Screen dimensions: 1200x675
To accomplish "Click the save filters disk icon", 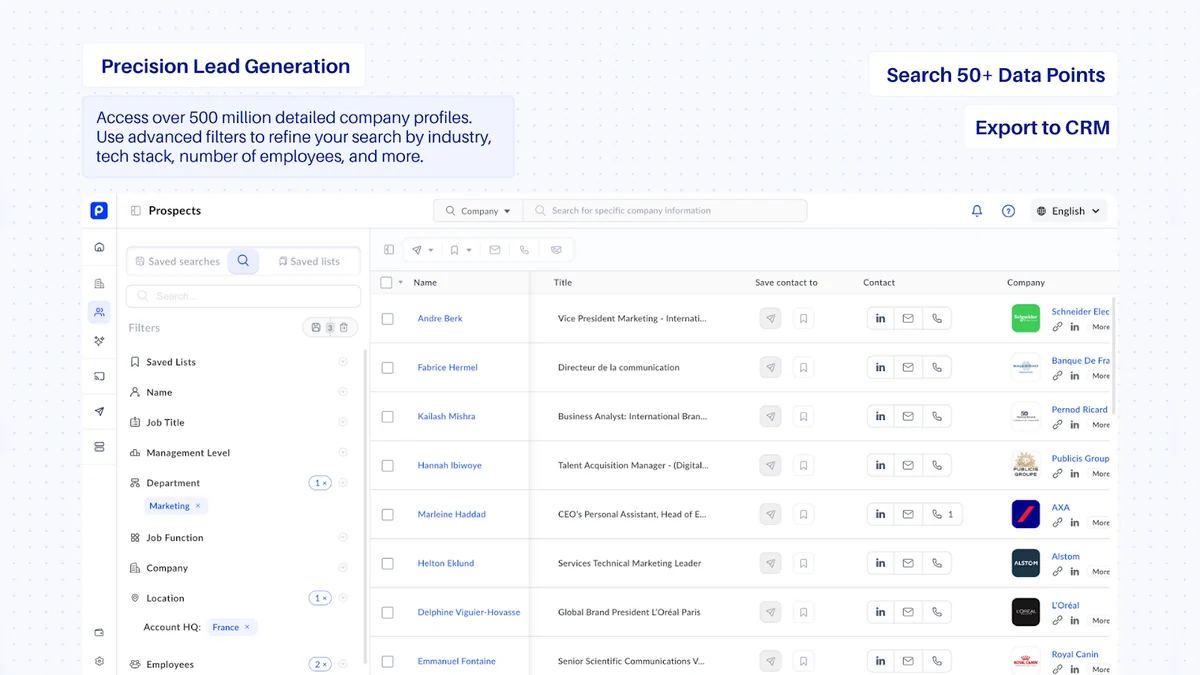I will pos(316,327).
